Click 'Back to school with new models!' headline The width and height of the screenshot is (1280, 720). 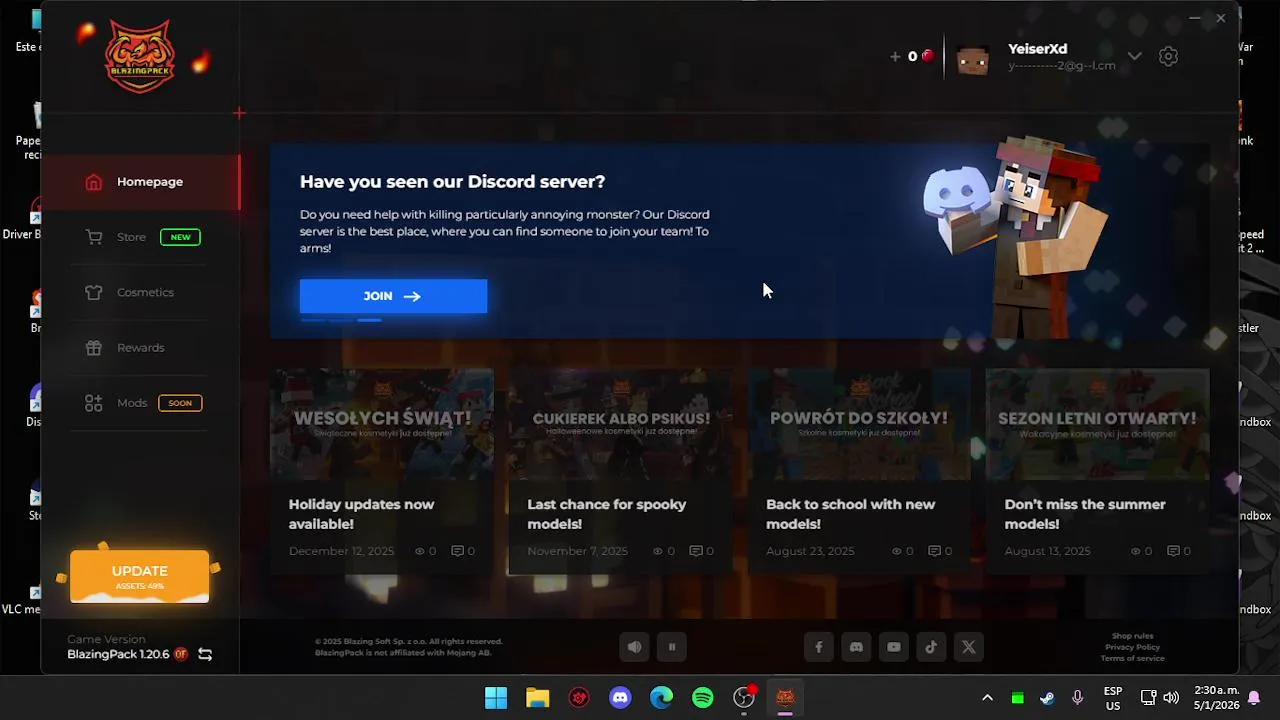850,514
